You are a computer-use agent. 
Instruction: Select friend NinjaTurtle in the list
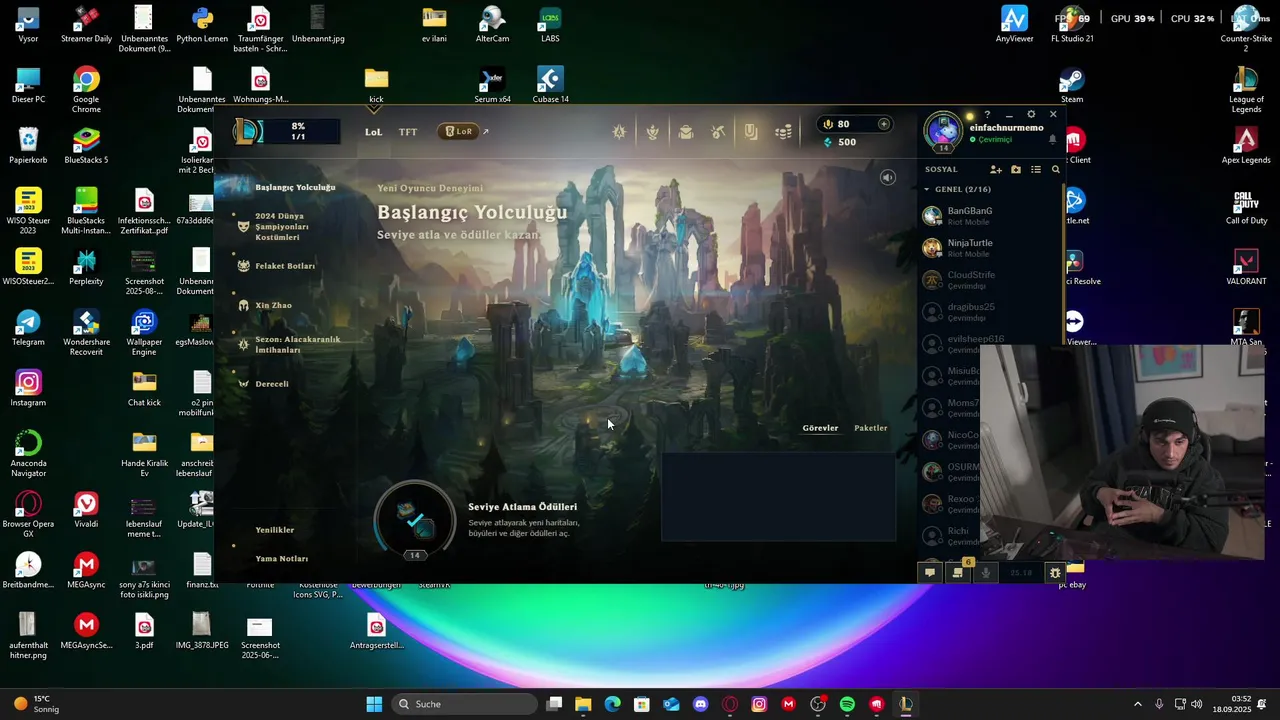tap(990, 248)
